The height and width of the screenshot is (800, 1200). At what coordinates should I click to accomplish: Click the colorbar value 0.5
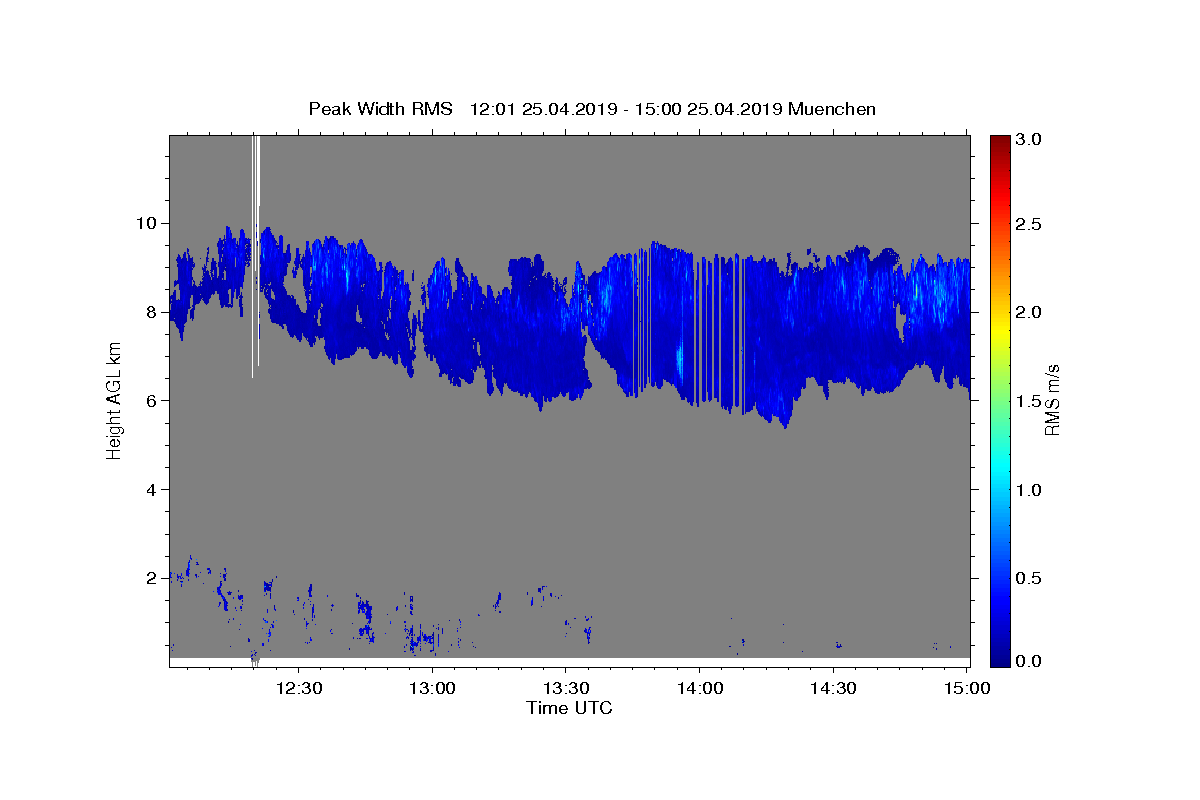1030,578
